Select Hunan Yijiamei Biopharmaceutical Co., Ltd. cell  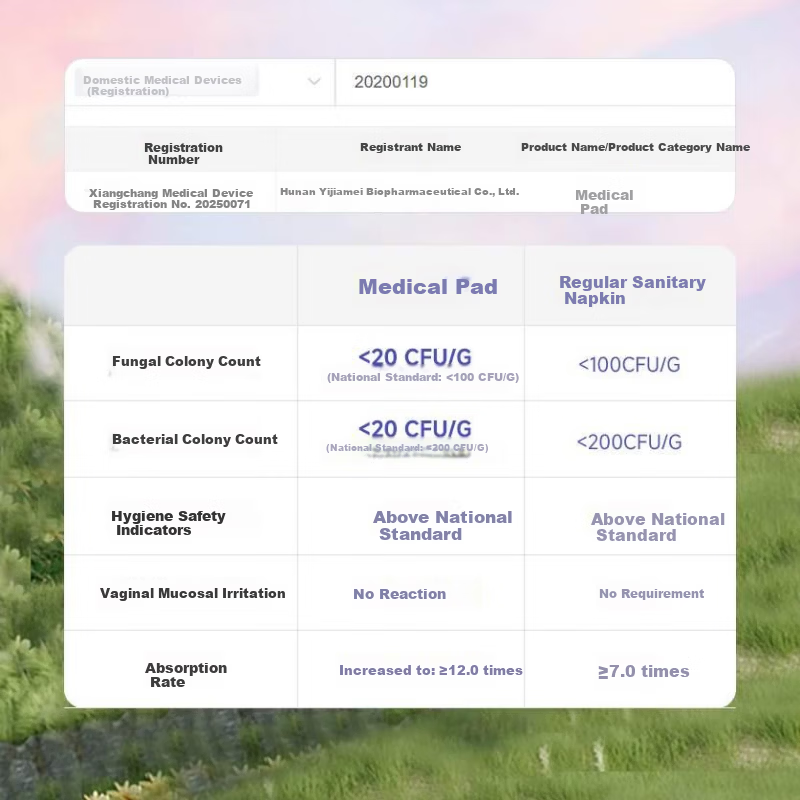click(x=399, y=192)
